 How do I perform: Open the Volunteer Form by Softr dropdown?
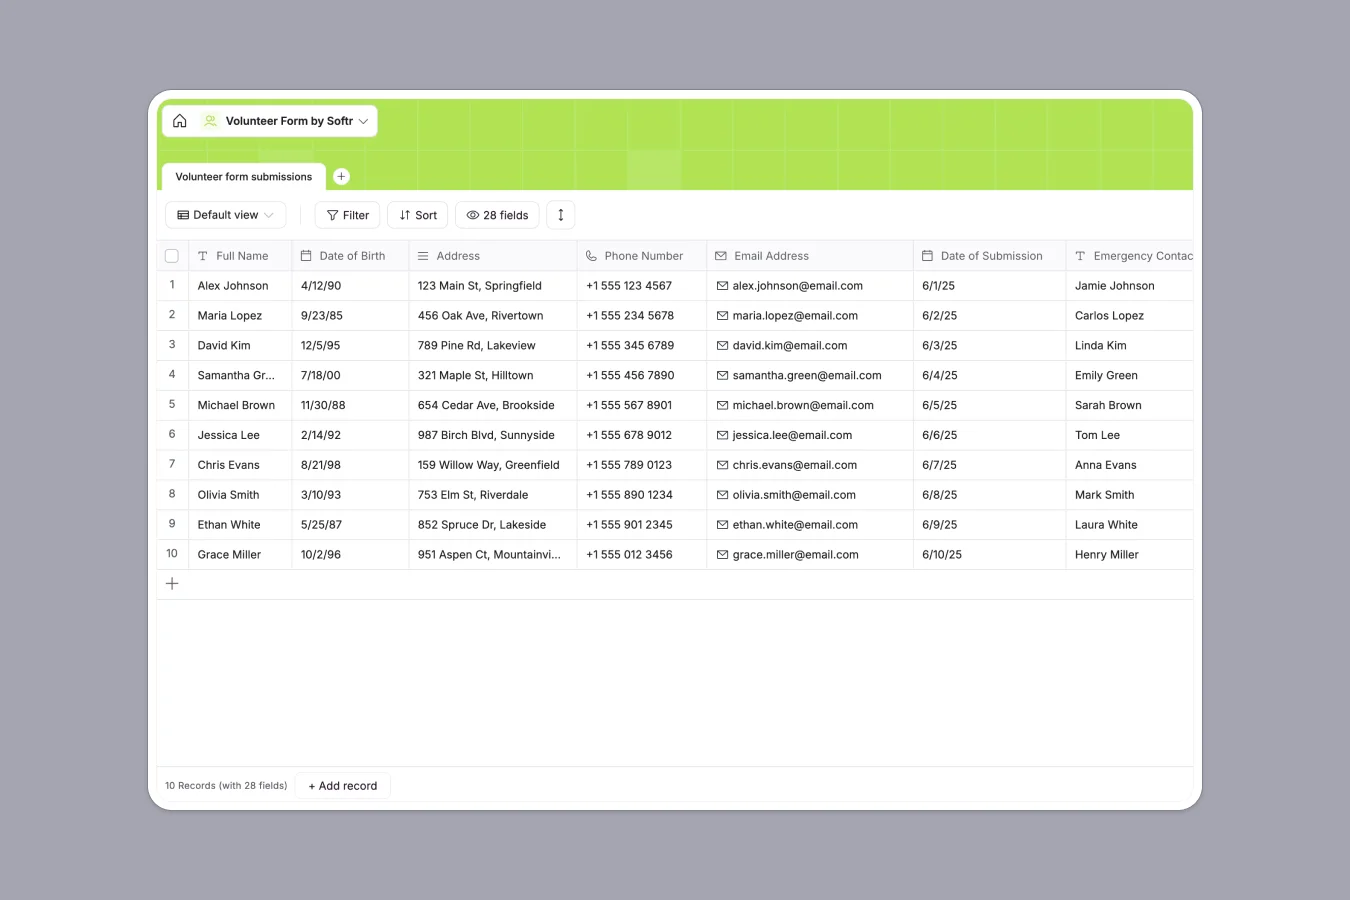pos(362,120)
